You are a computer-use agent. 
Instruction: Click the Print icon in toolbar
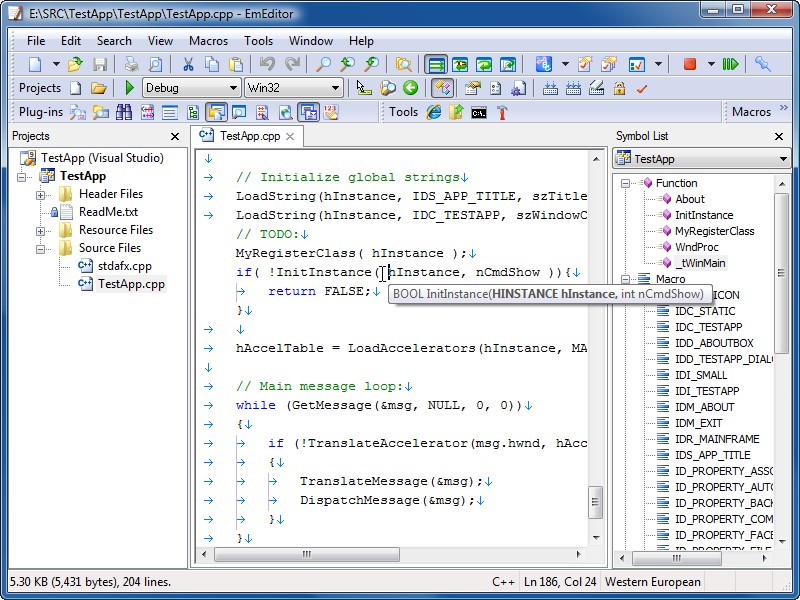(131, 64)
